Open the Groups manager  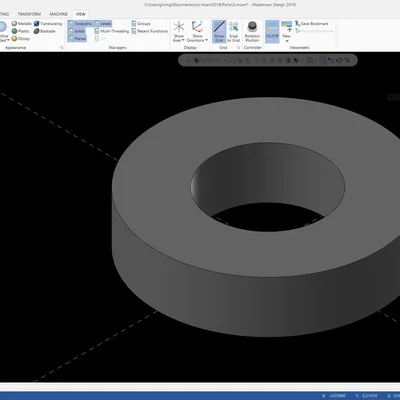[141, 24]
